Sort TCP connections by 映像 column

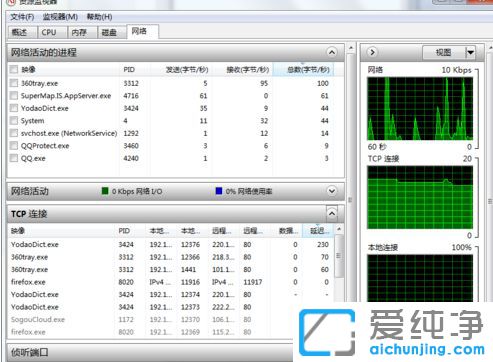click(61, 231)
